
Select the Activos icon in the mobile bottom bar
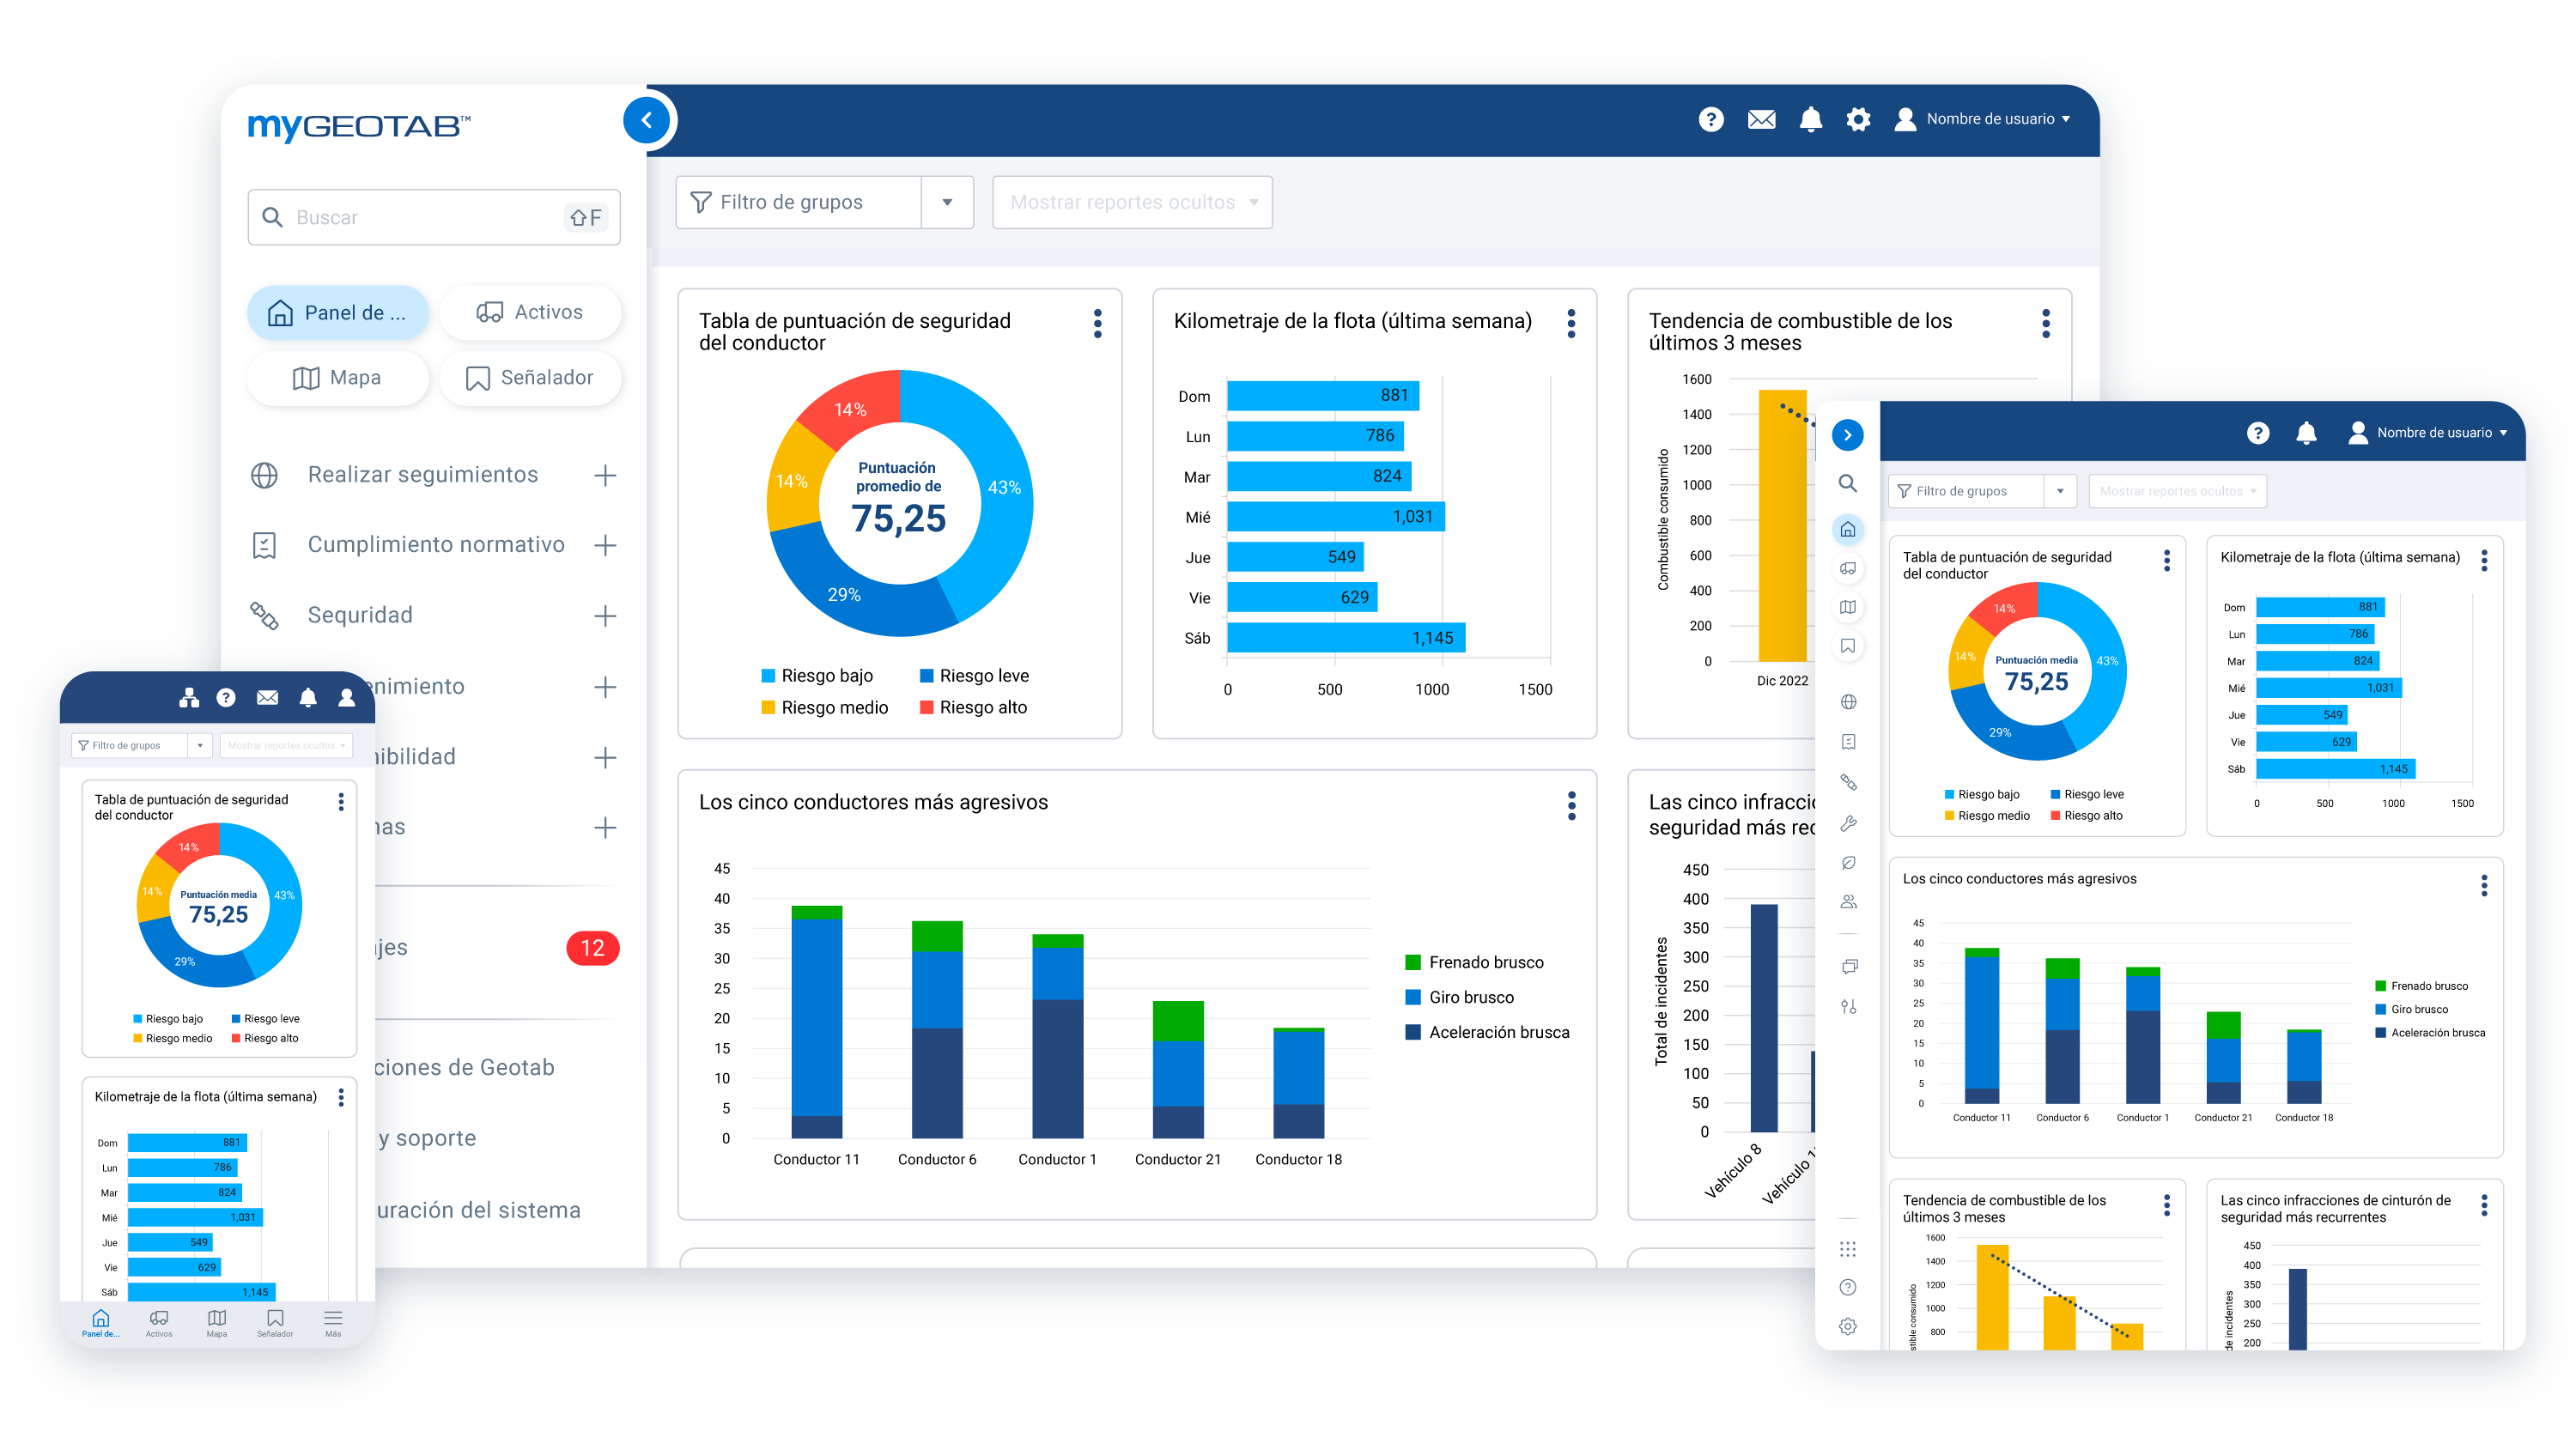[x=159, y=1322]
